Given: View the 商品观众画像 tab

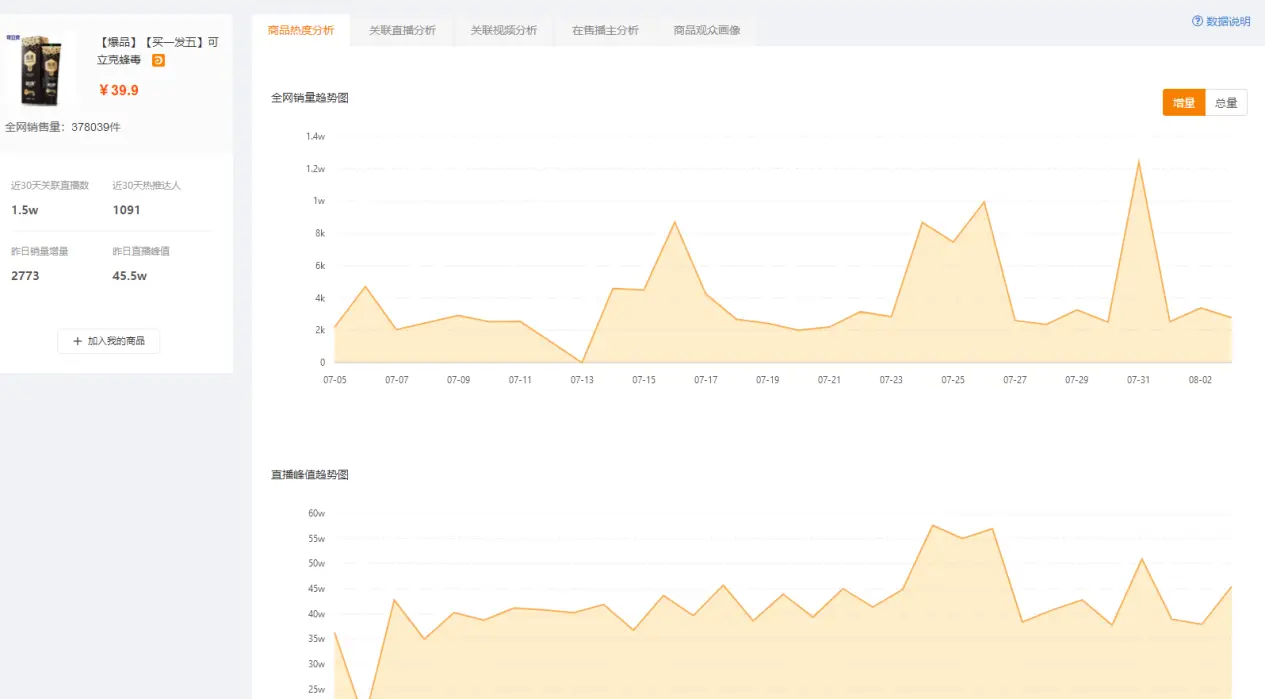Looking at the screenshot, I should (x=707, y=30).
